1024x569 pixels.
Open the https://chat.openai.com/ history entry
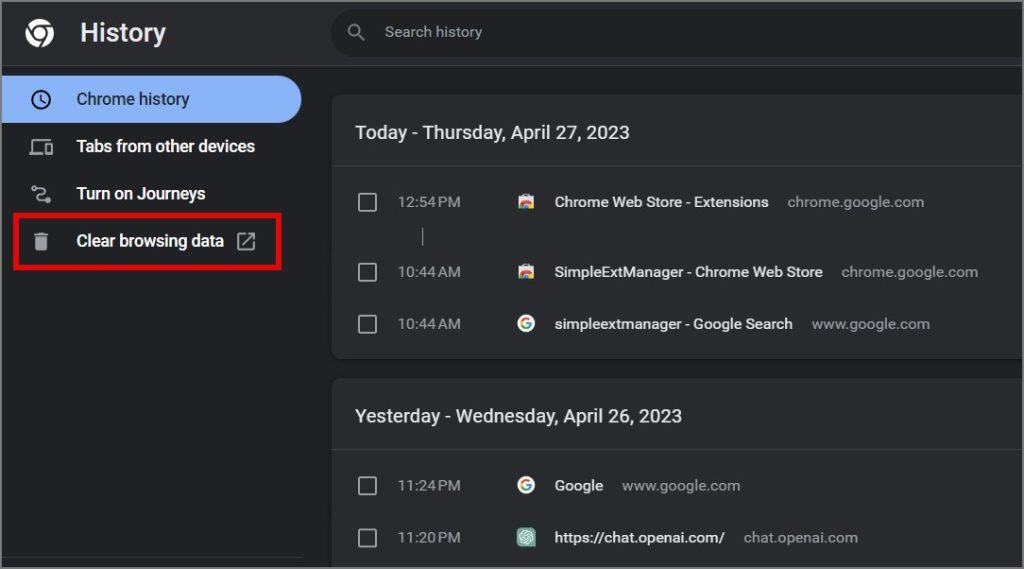[639, 538]
